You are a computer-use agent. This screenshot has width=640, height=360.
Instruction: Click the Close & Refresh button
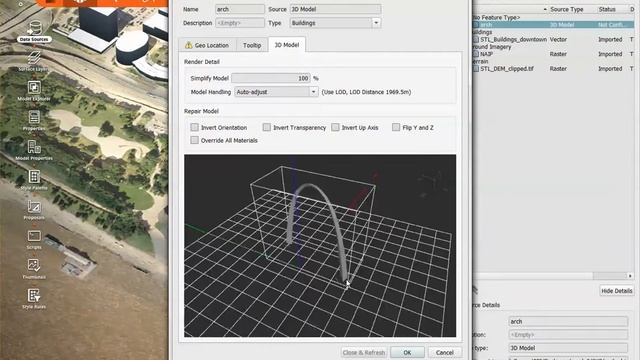point(364,352)
